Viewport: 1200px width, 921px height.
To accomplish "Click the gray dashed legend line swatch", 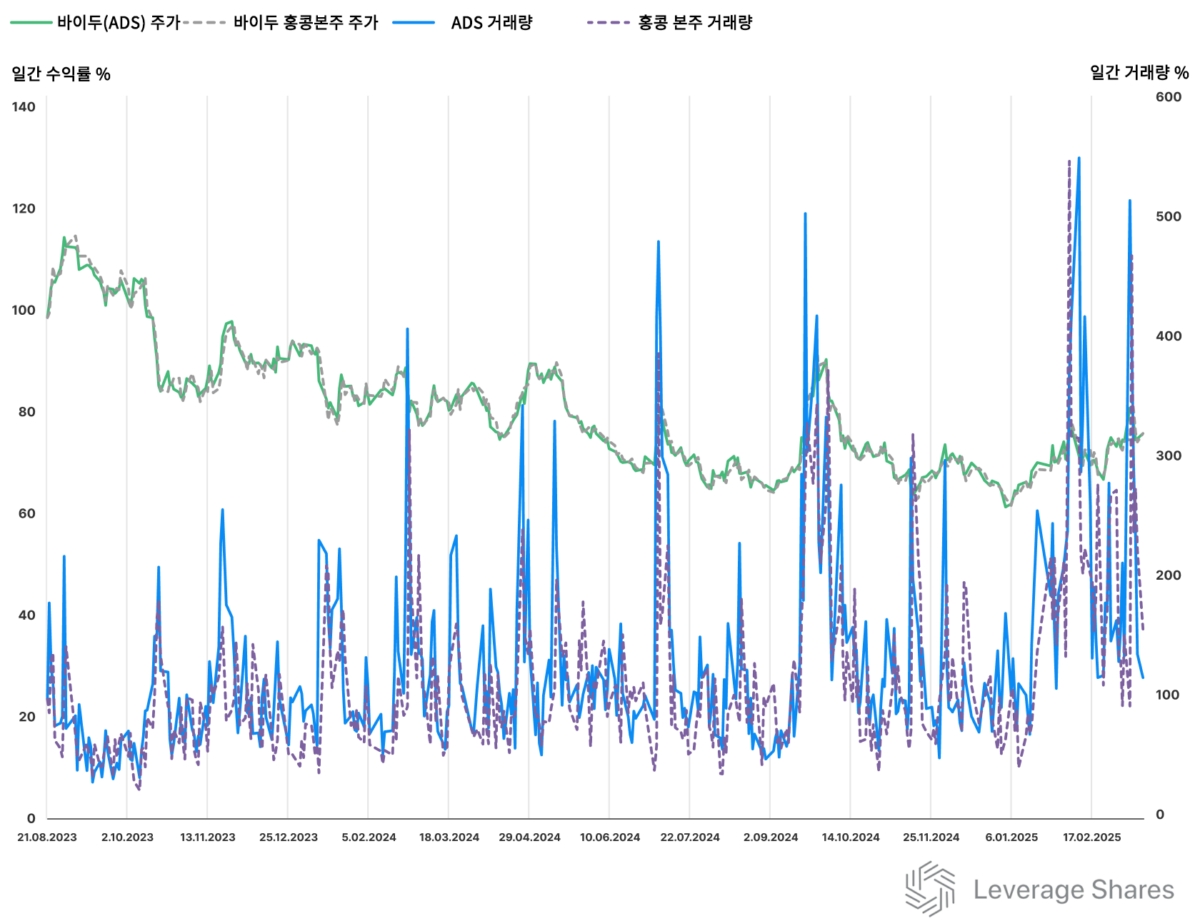I will (205, 23).
